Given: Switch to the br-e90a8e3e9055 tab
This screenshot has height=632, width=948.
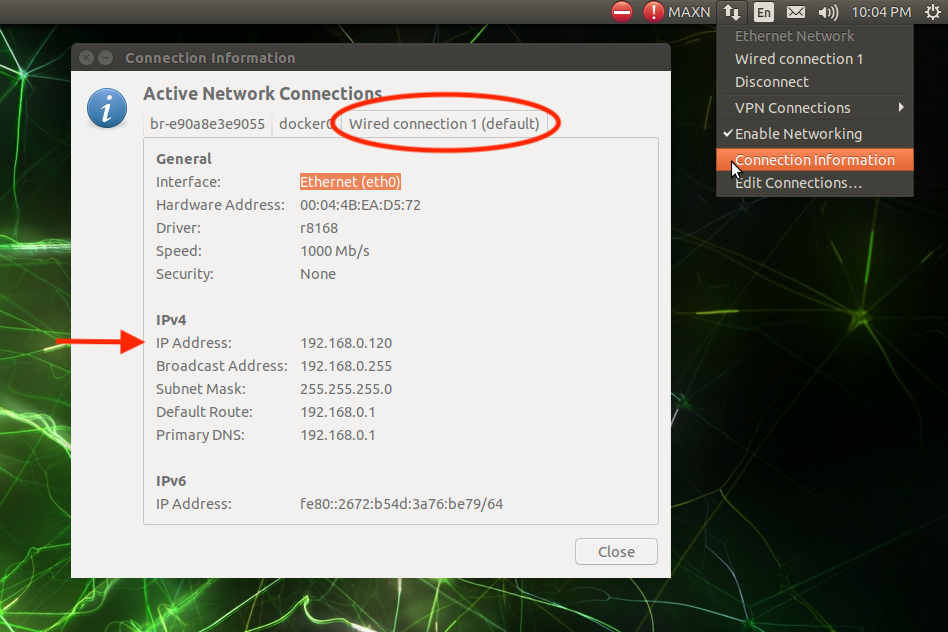Looking at the screenshot, I should tap(208, 124).
